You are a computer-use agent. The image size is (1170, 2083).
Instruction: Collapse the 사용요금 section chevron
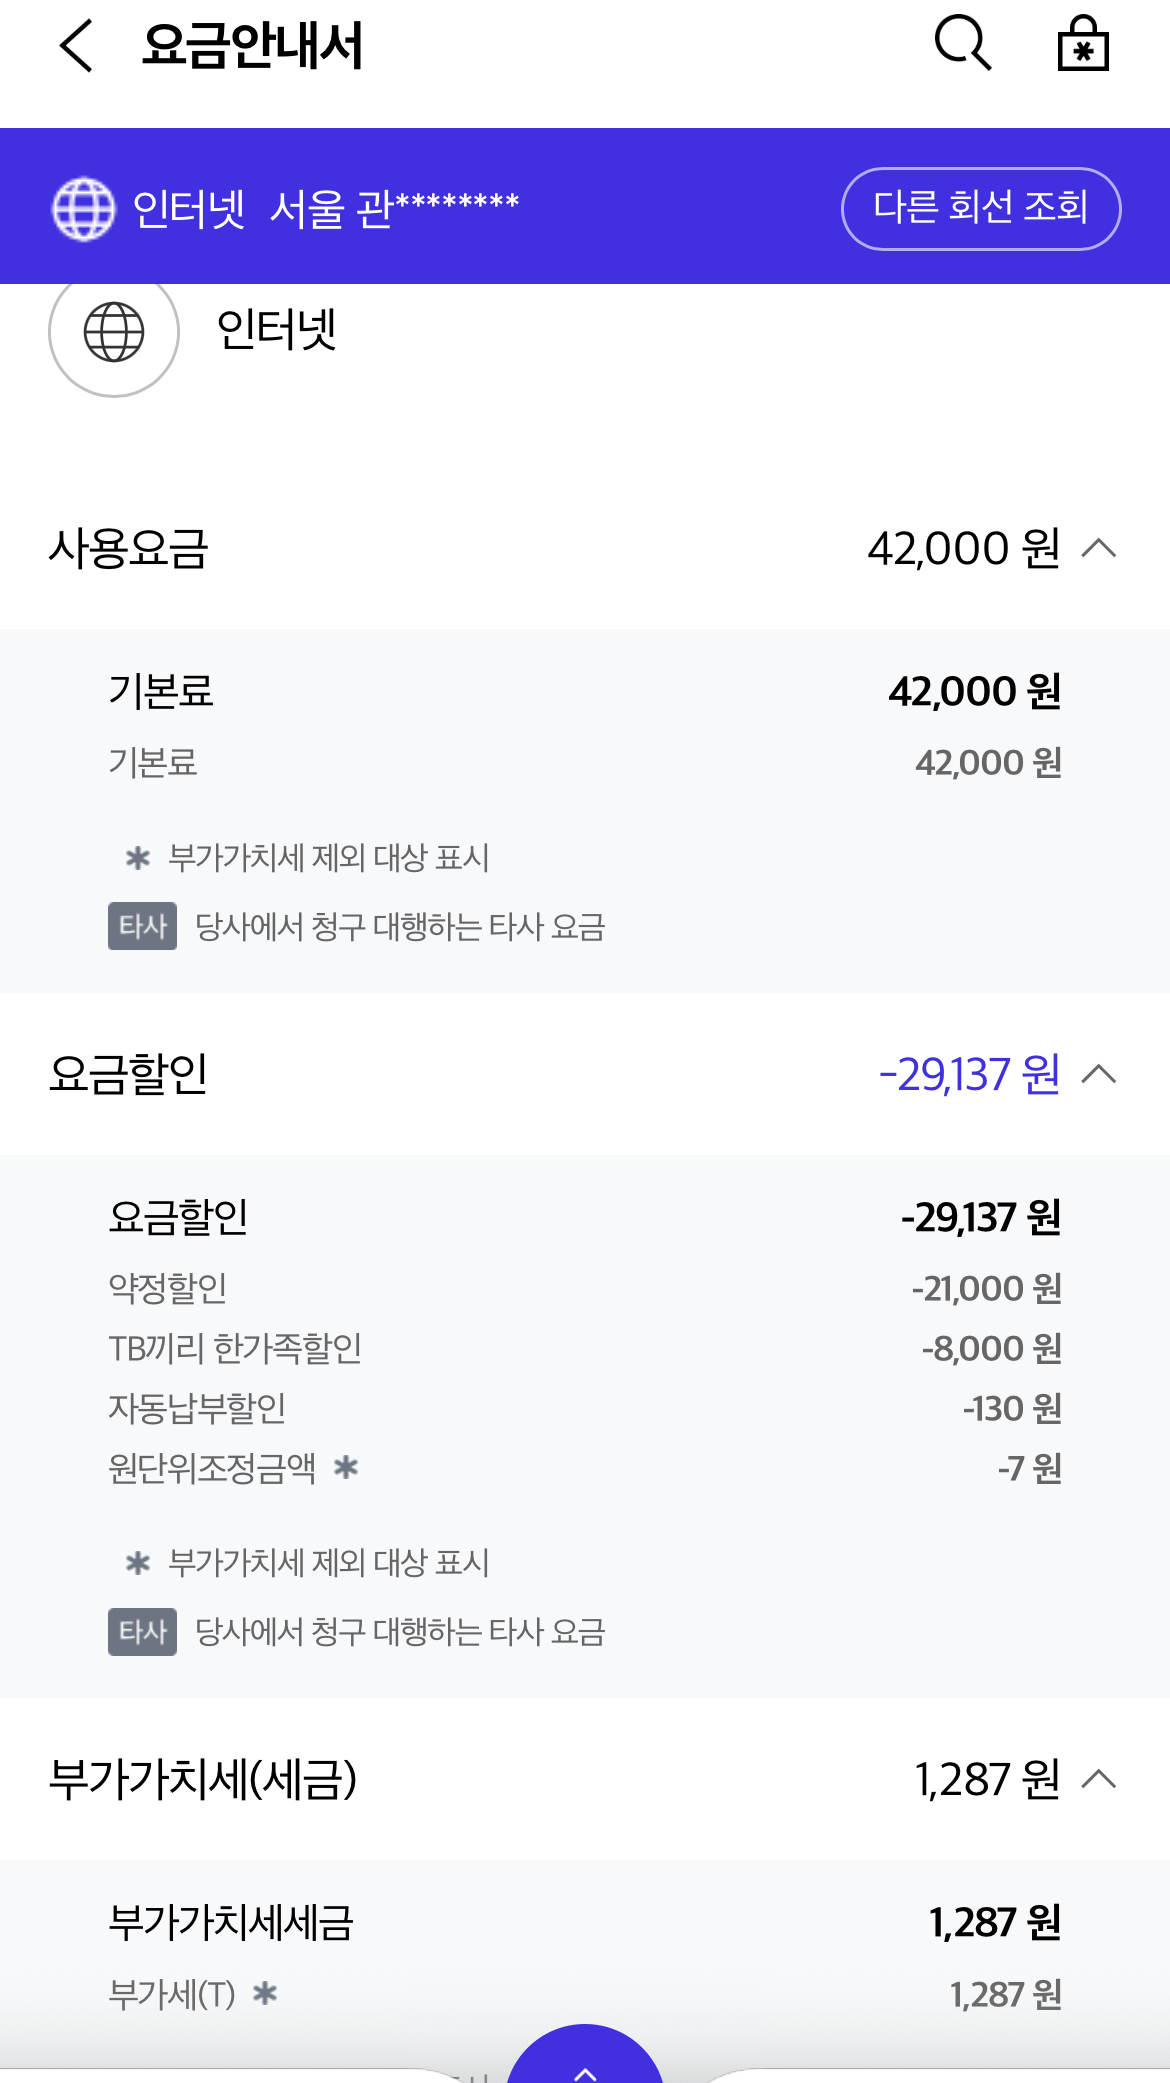[x=1099, y=548]
